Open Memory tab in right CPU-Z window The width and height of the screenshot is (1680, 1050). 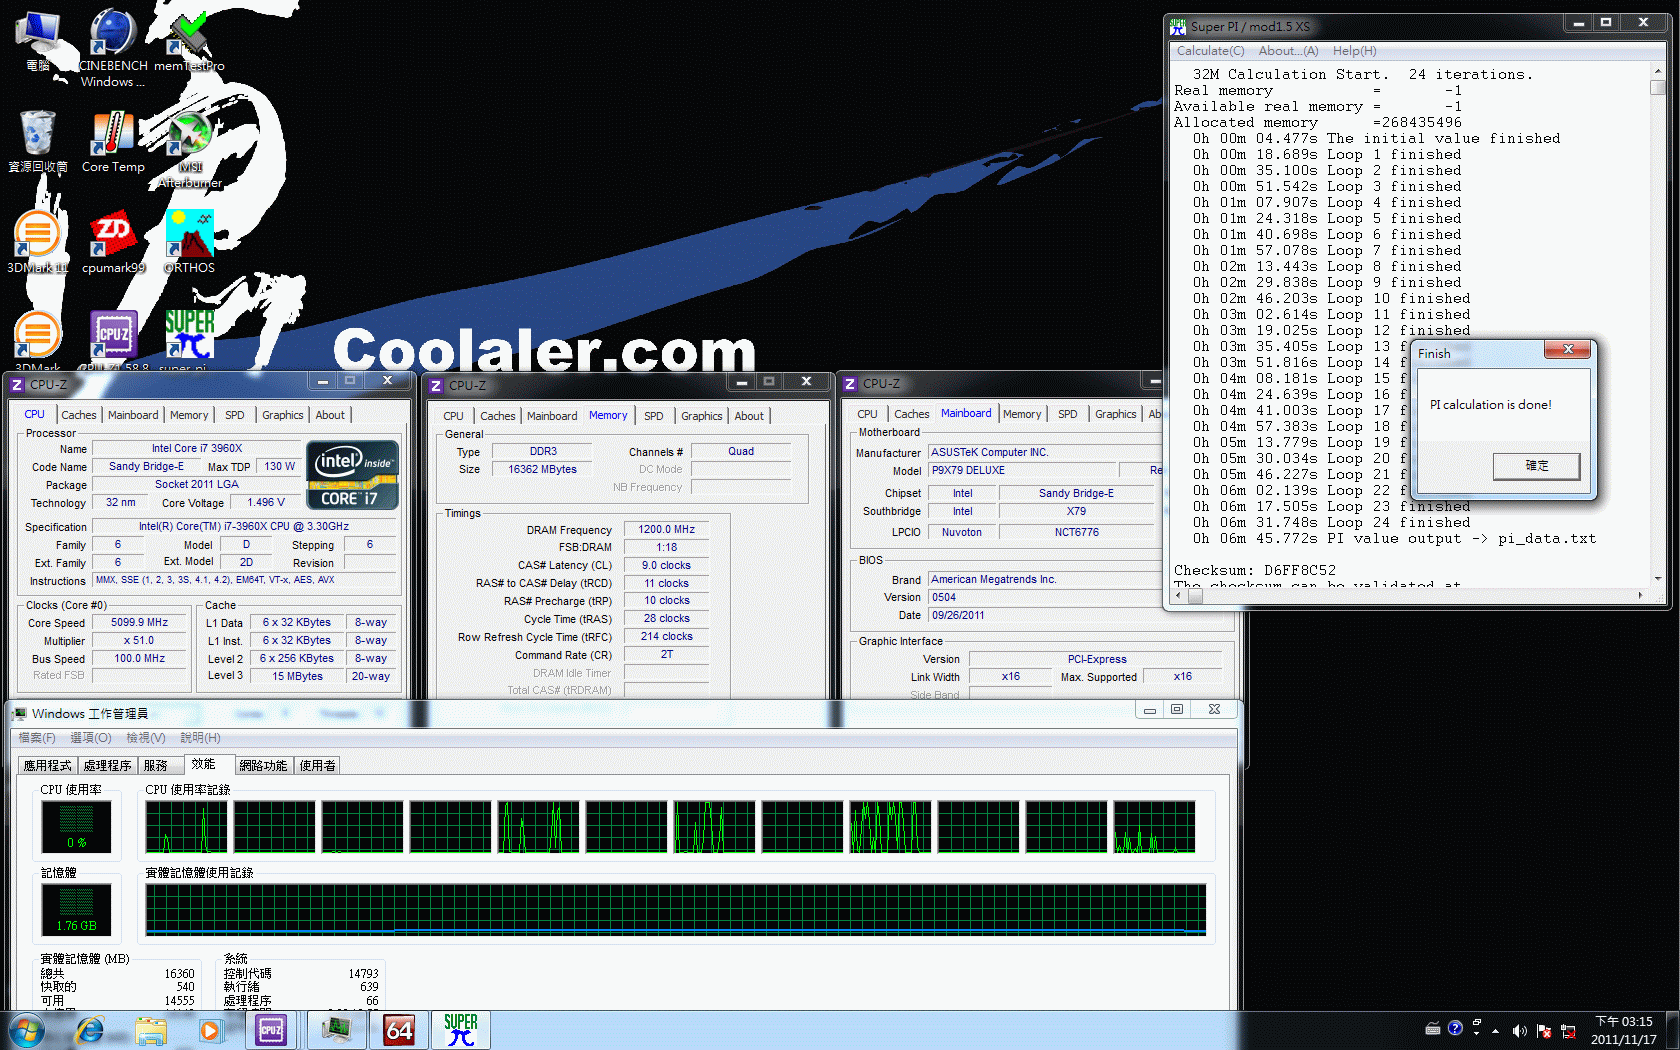click(x=1022, y=414)
